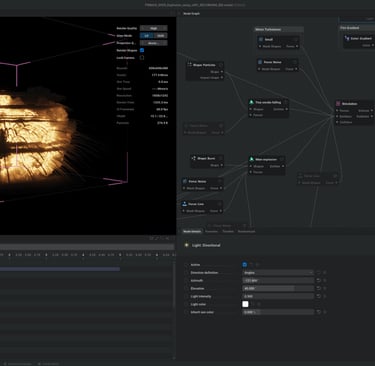Enable the Lock Camera checkbox

point(142,57)
